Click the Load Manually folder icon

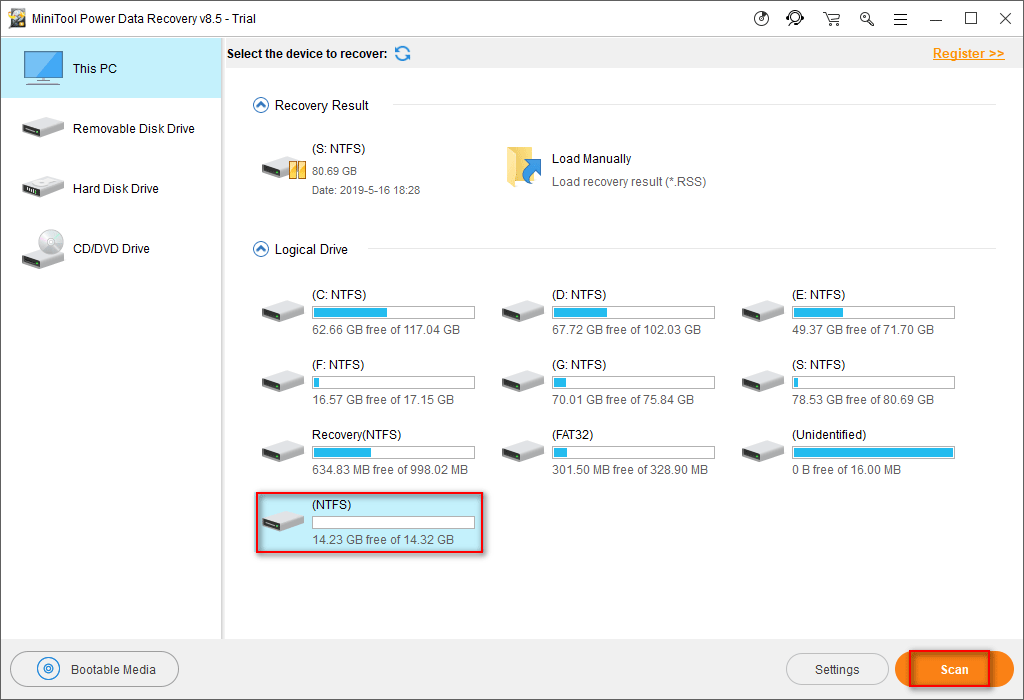[524, 167]
